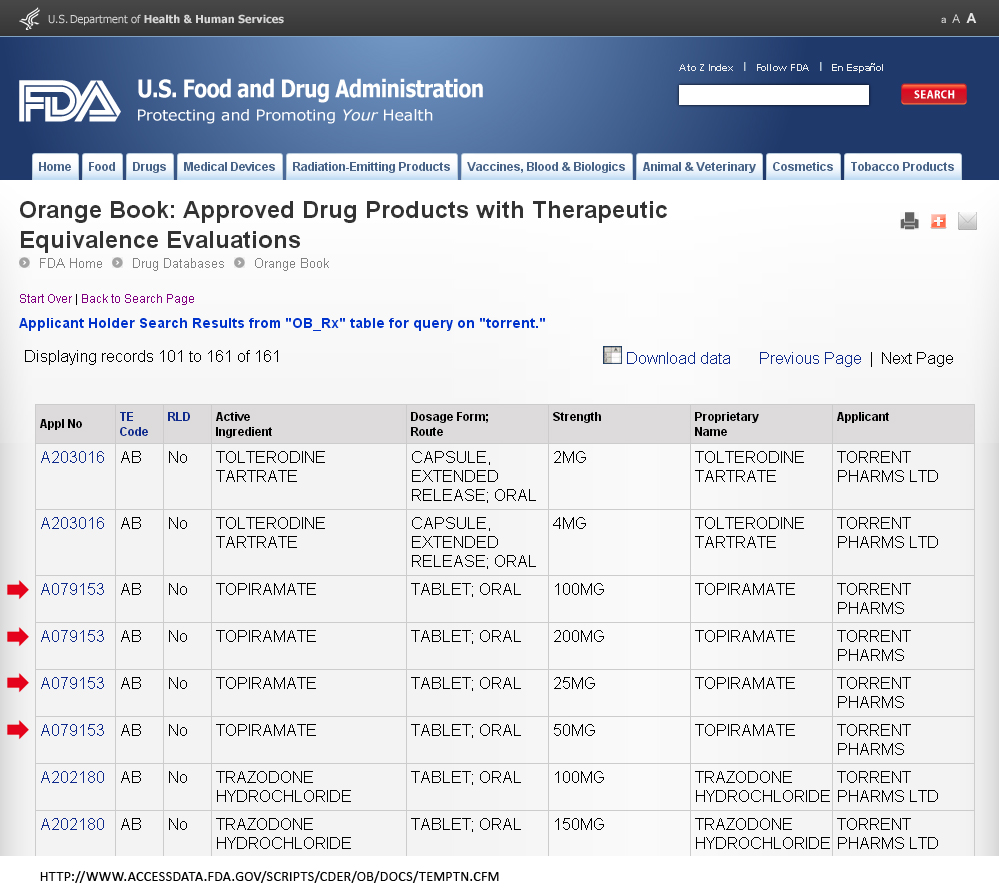Click the TE Code column header
The width and height of the screenshot is (999, 896).
(133, 424)
